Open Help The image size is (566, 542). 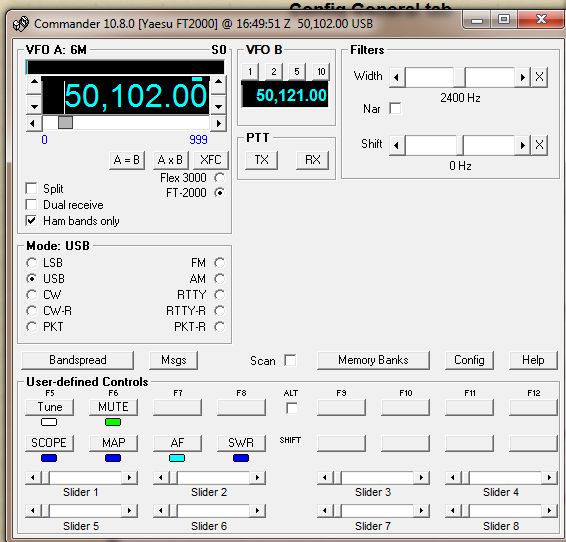(533, 360)
